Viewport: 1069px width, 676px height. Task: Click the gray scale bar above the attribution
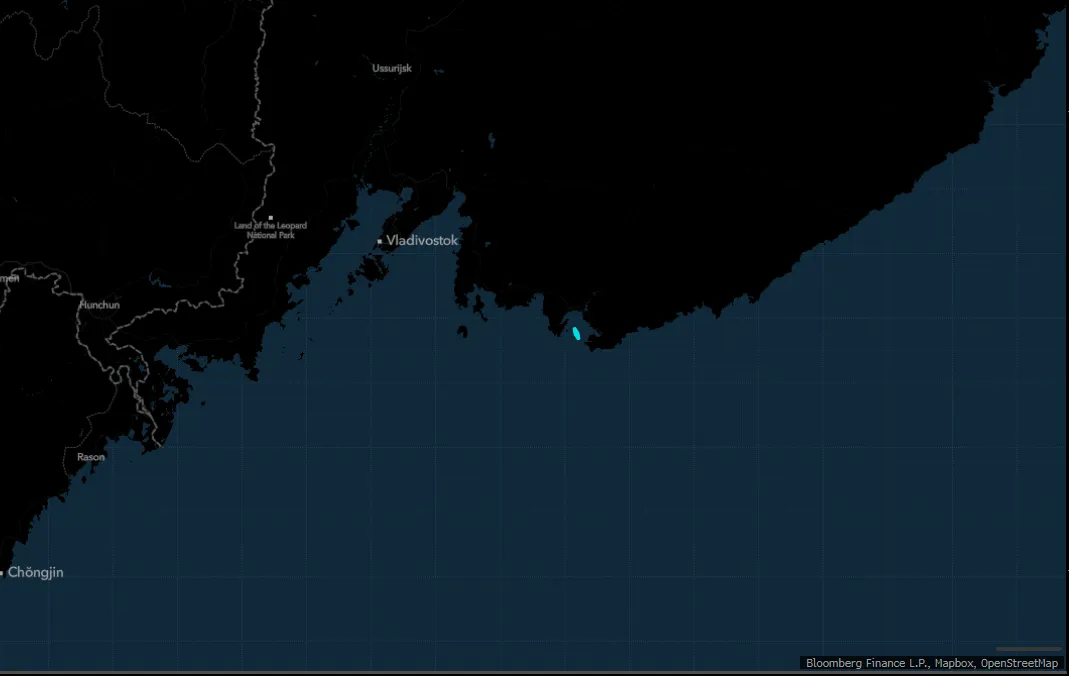[x=1029, y=649]
